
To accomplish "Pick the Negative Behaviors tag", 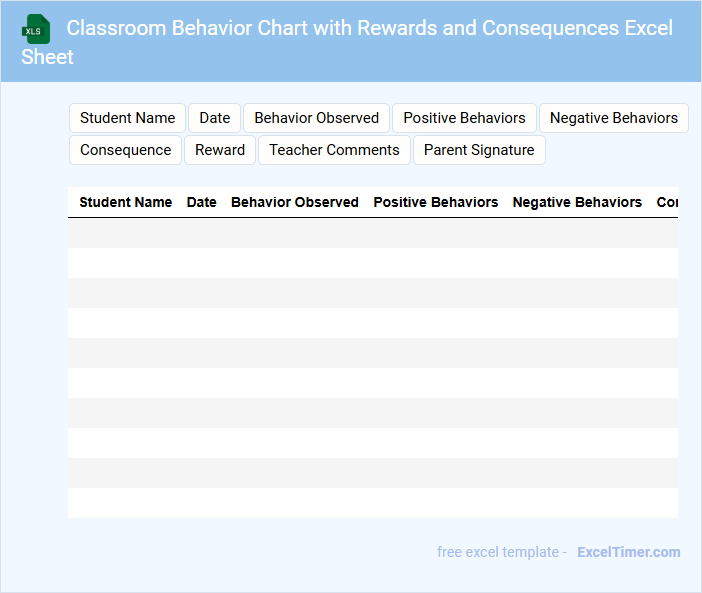I will pyautogui.click(x=613, y=118).
